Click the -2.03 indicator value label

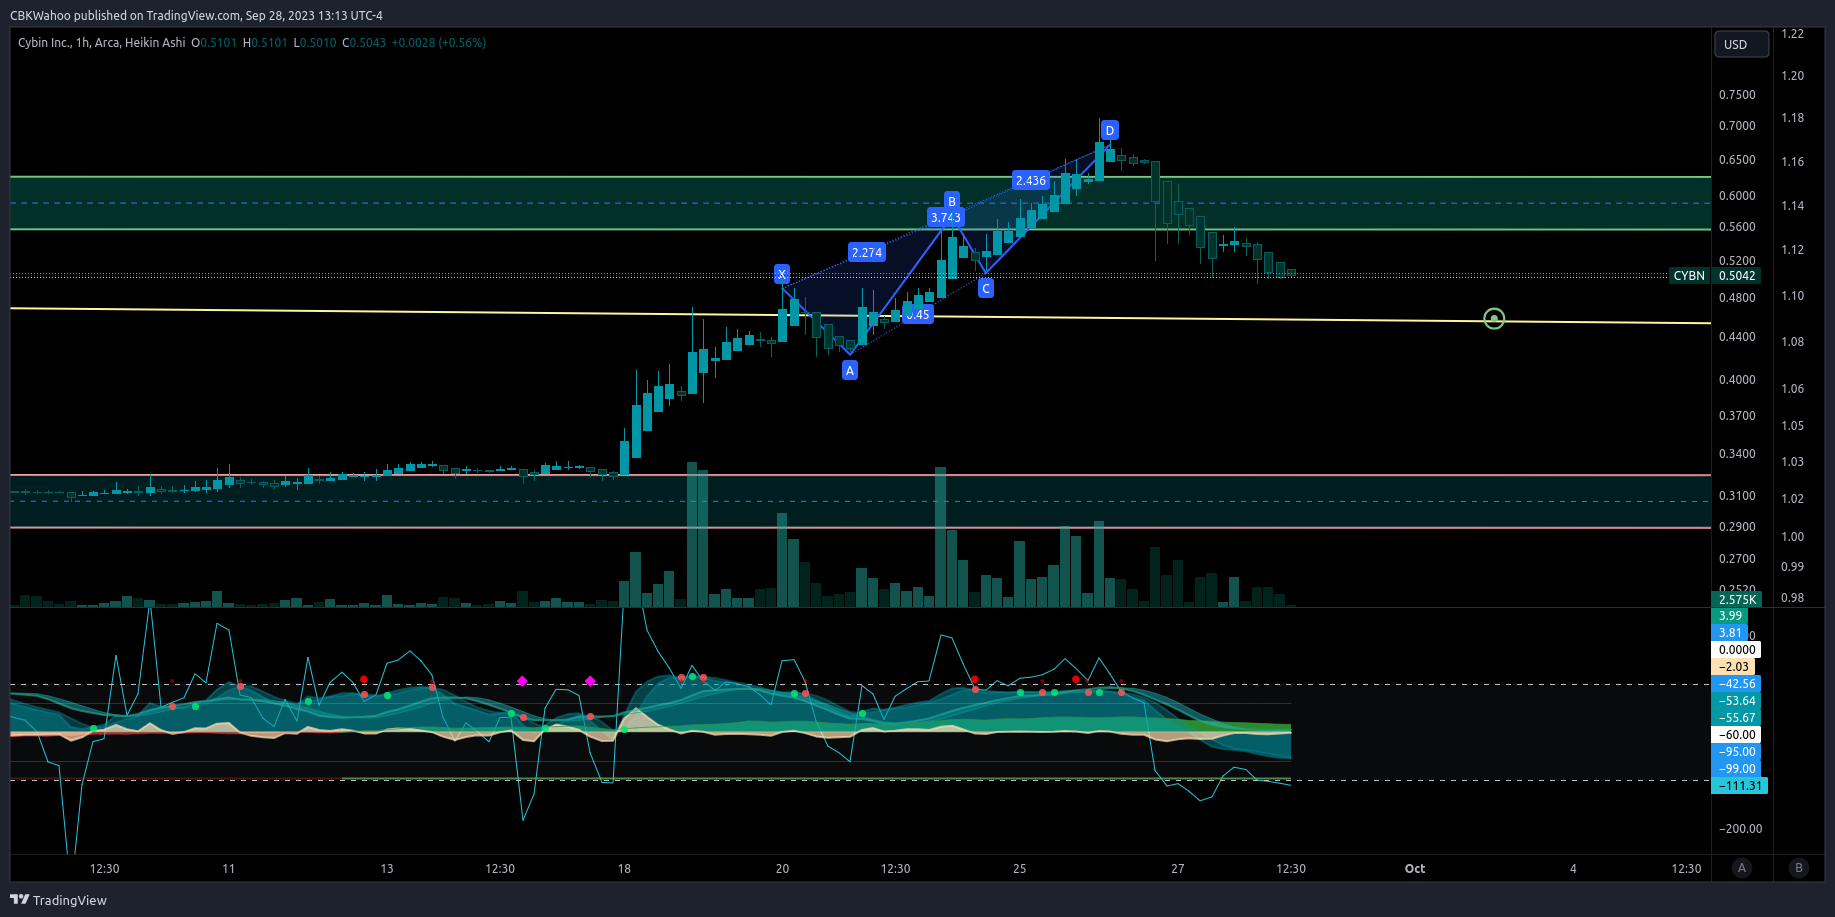pyautogui.click(x=1735, y=667)
